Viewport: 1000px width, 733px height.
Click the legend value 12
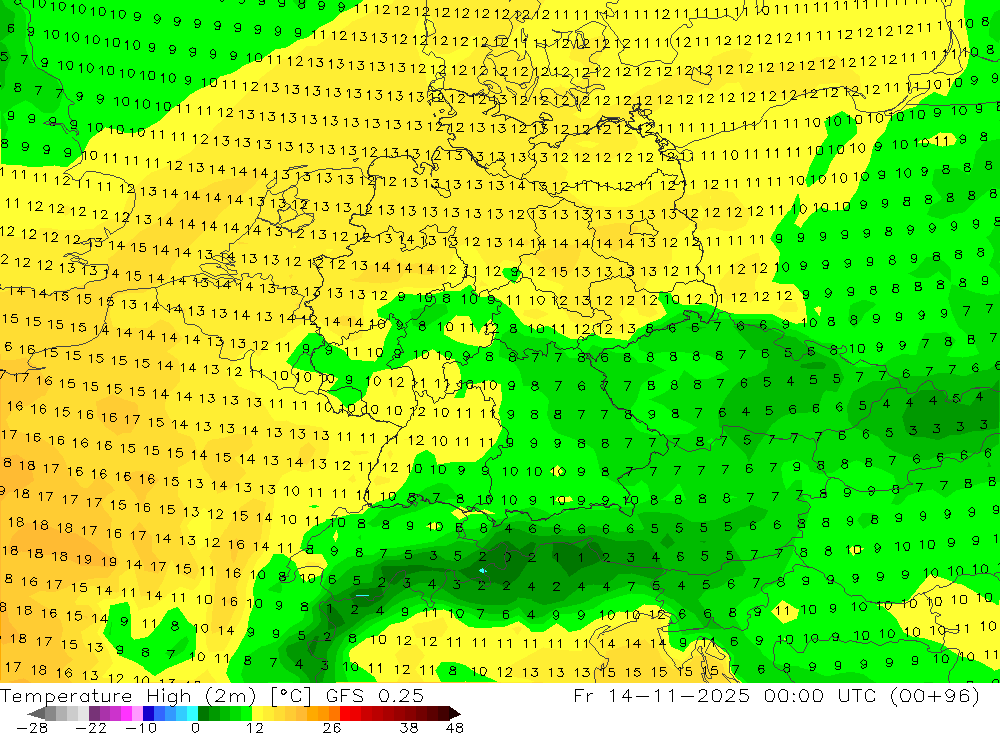255,728
